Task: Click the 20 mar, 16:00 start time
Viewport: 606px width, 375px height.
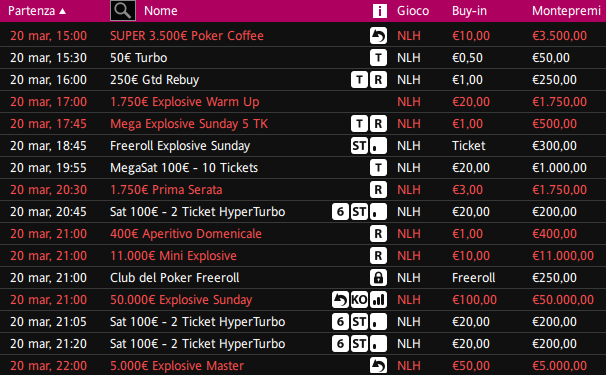Action: coord(48,80)
